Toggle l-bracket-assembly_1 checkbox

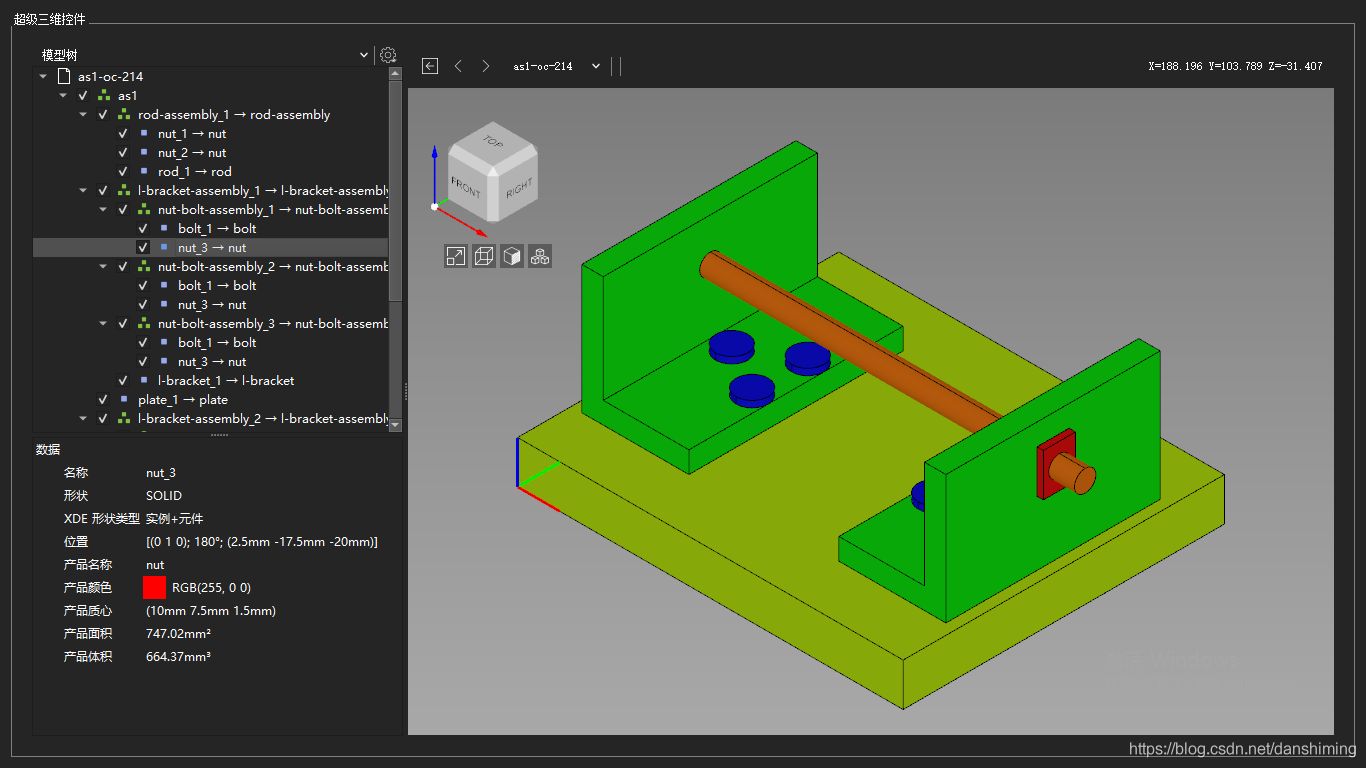click(x=103, y=191)
